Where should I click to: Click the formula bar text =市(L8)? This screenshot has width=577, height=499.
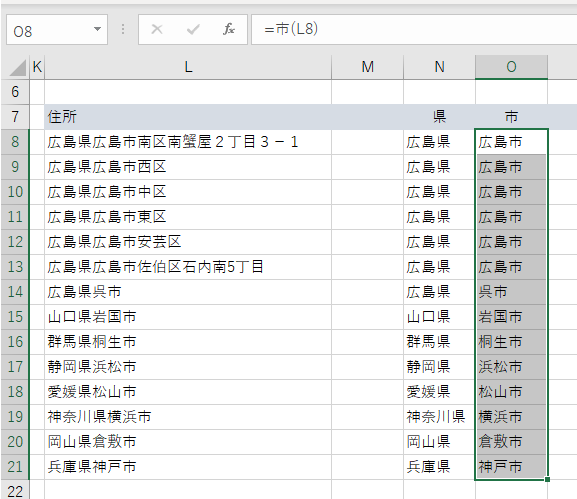tap(291, 29)
